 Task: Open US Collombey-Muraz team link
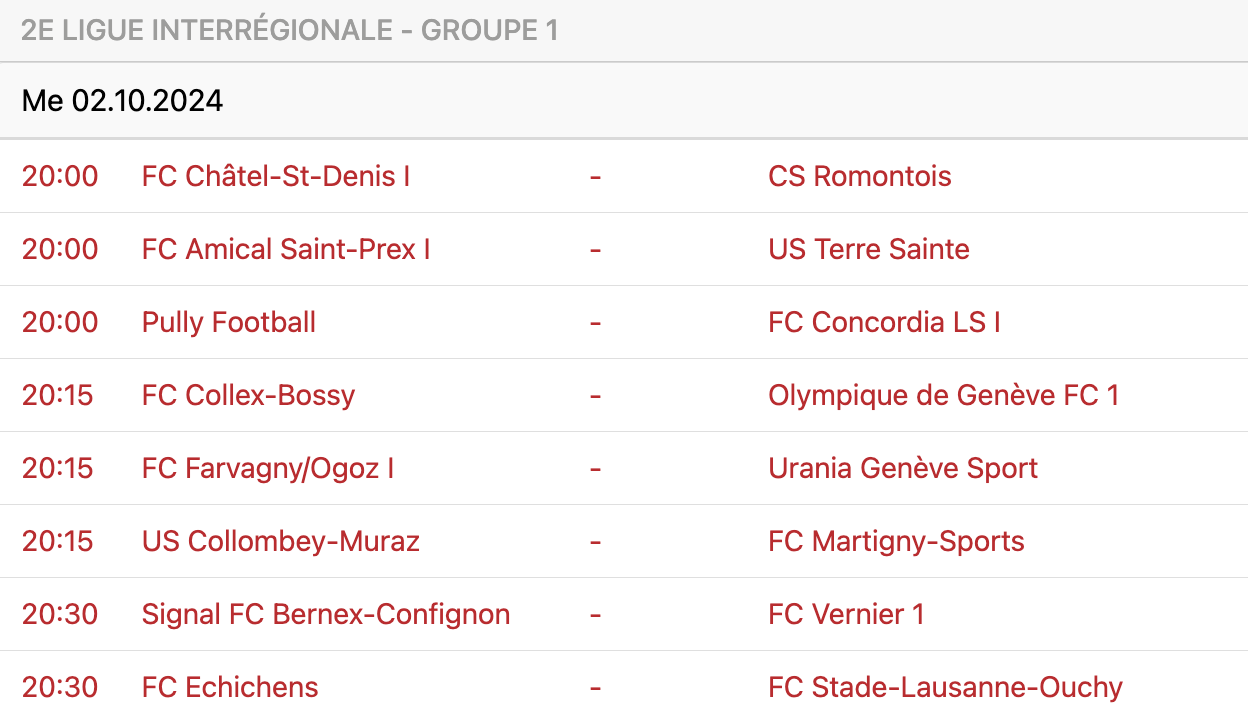click(x=281, y=541)
